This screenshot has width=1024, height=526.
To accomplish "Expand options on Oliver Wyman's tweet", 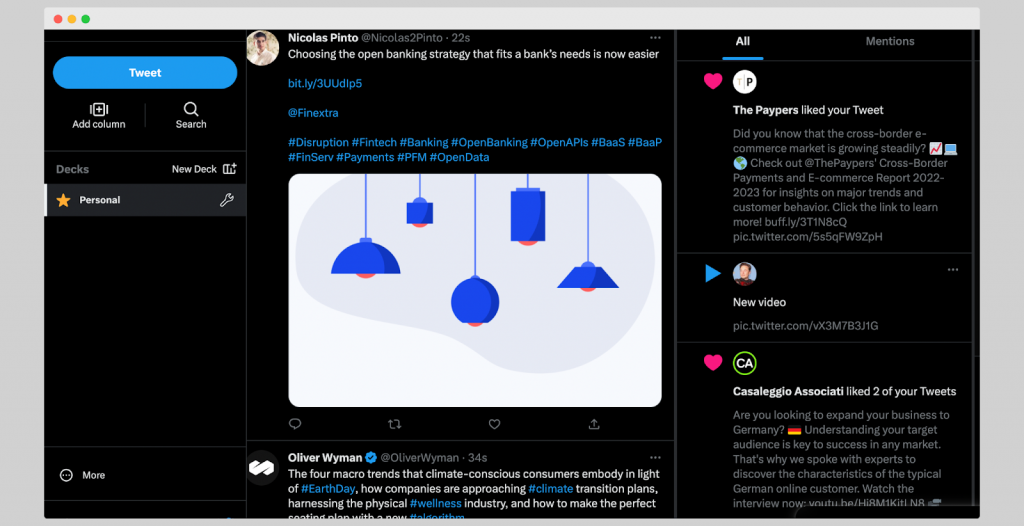I will coord(655,458).
